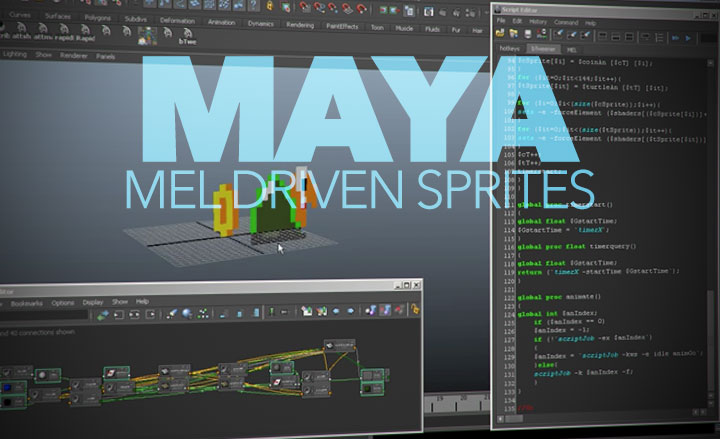This screenshot has width=720, height=439.
Task: Click the input connections icon in node editor toolbar
Action: click(118, 315)
